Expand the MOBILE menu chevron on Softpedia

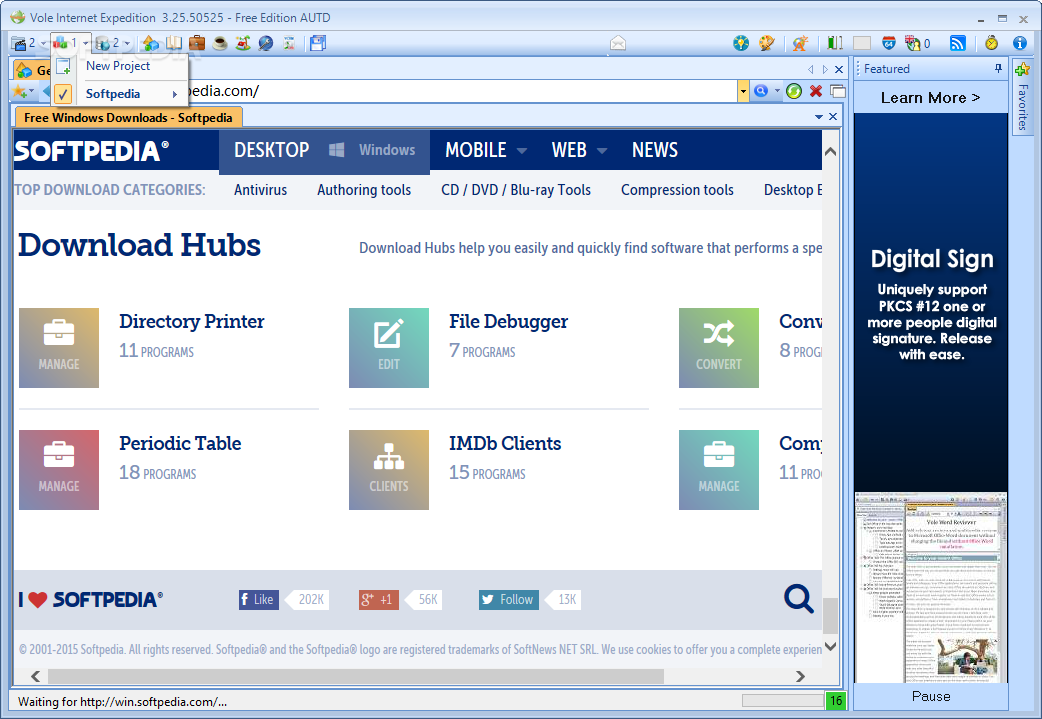(522, 151)
